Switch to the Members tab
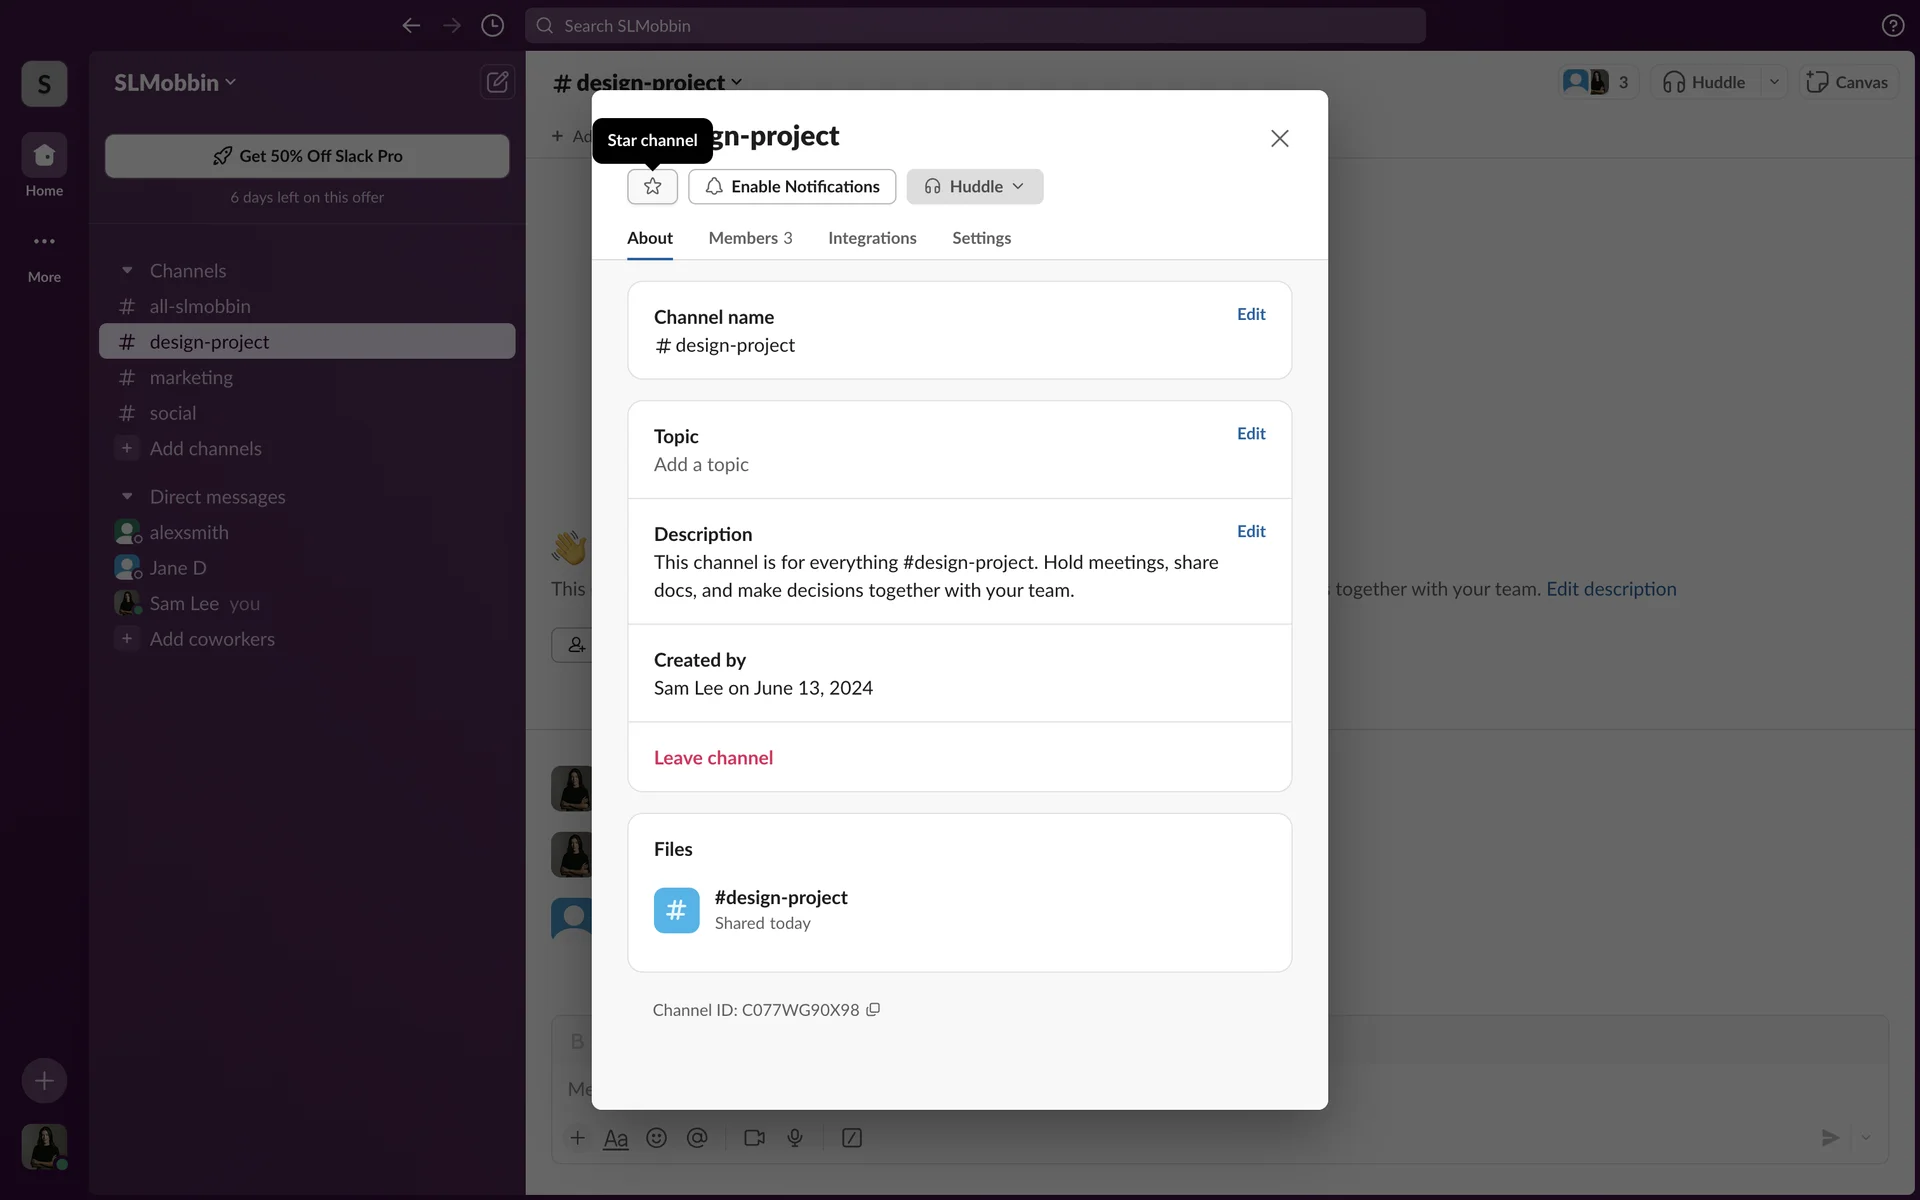Image resolution: width=1920 pixels, height=1200 pixels. tap(750, 238)
